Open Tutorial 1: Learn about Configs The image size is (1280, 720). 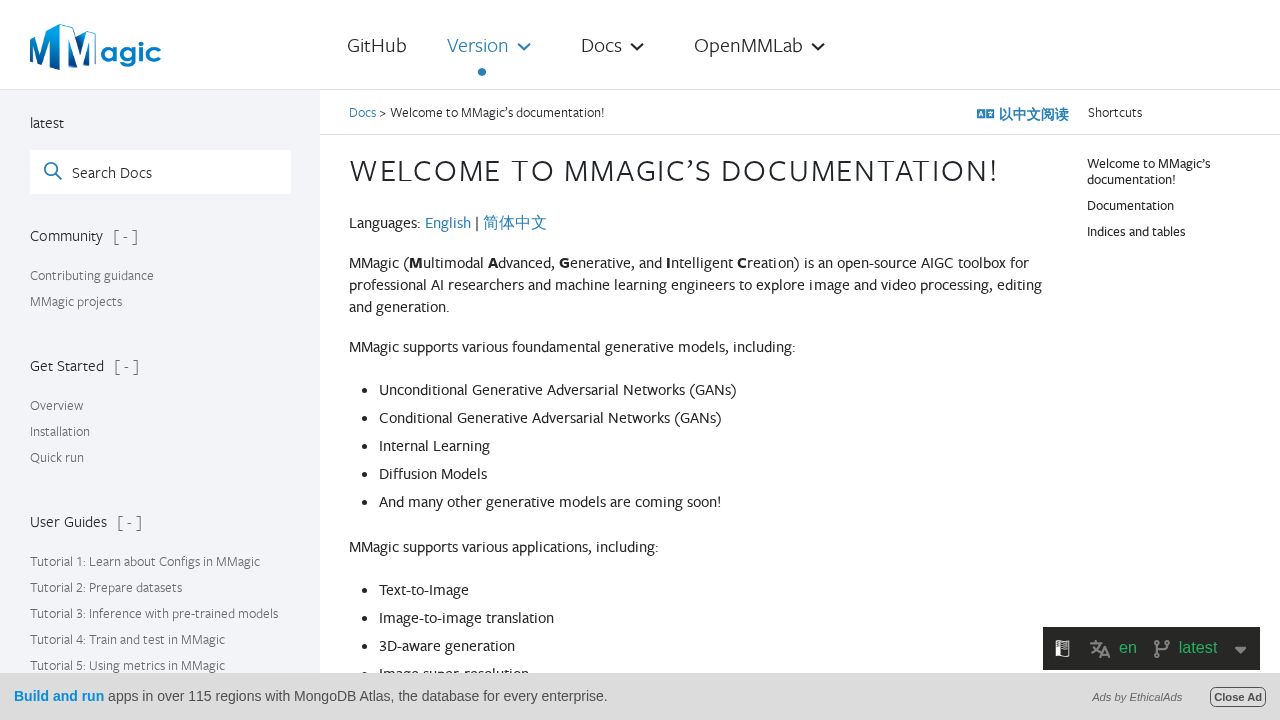tap(145, 561)
